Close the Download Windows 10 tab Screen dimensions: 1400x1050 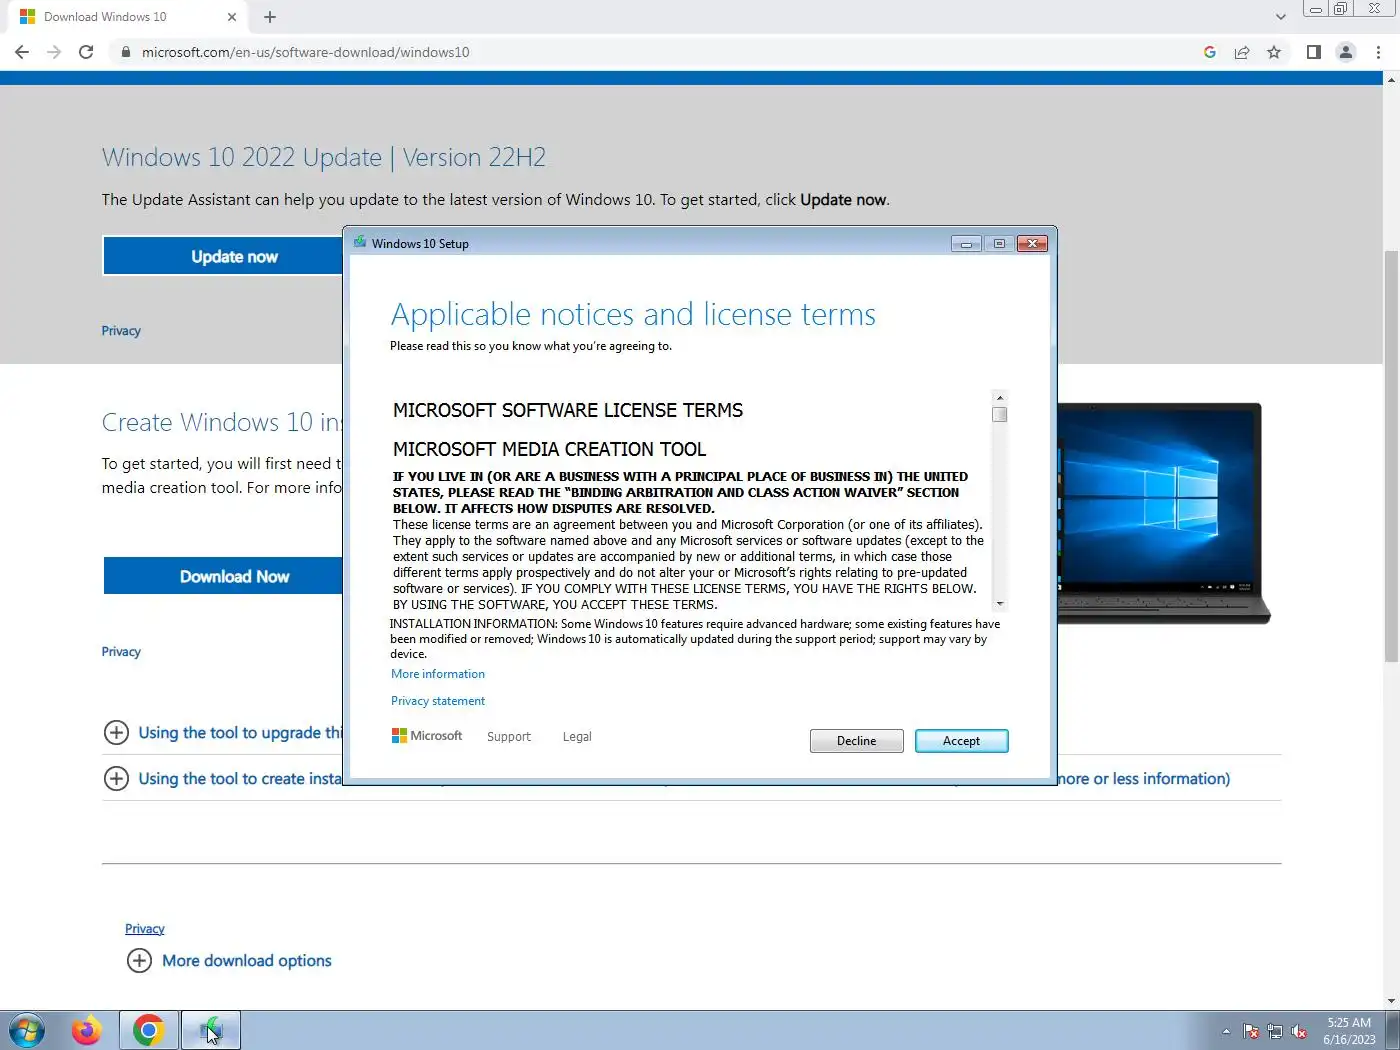[232, 17]
